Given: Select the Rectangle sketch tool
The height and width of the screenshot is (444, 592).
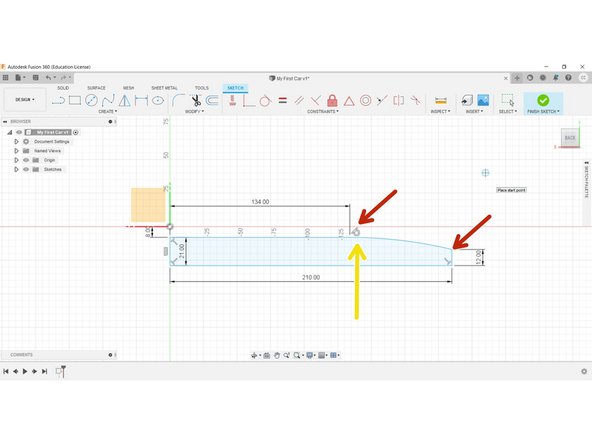Looking at the screenshot, I should point(75,100).
